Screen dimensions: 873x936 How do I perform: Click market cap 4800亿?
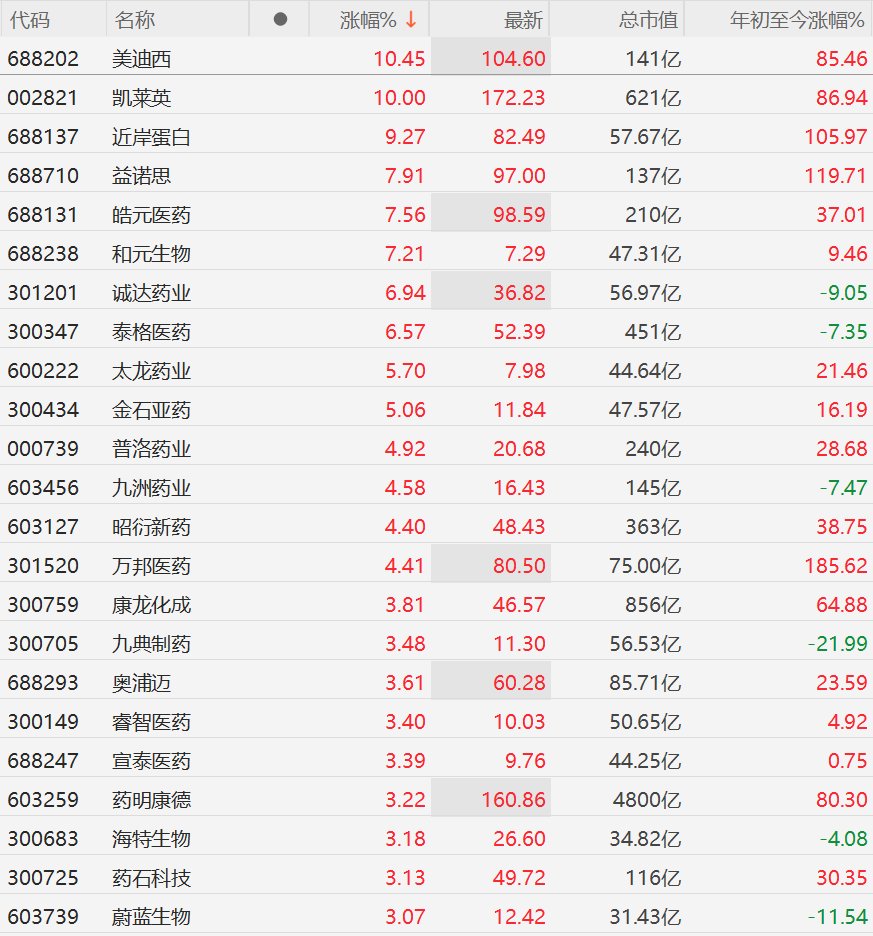[x=647, y=800]
